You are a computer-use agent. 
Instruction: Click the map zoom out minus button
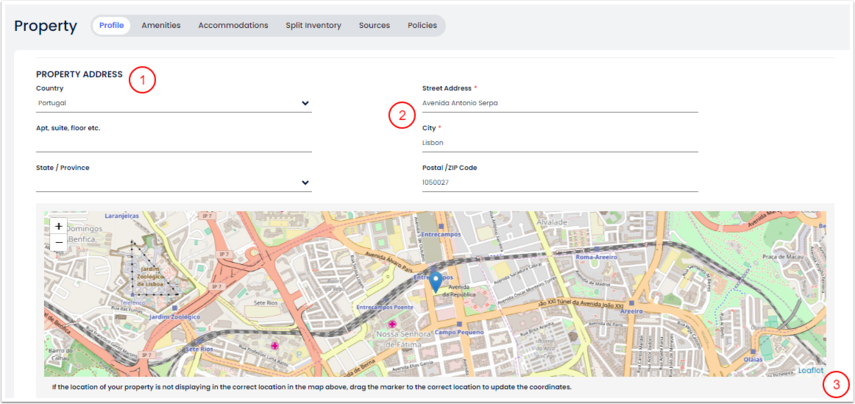coord(59,242)
